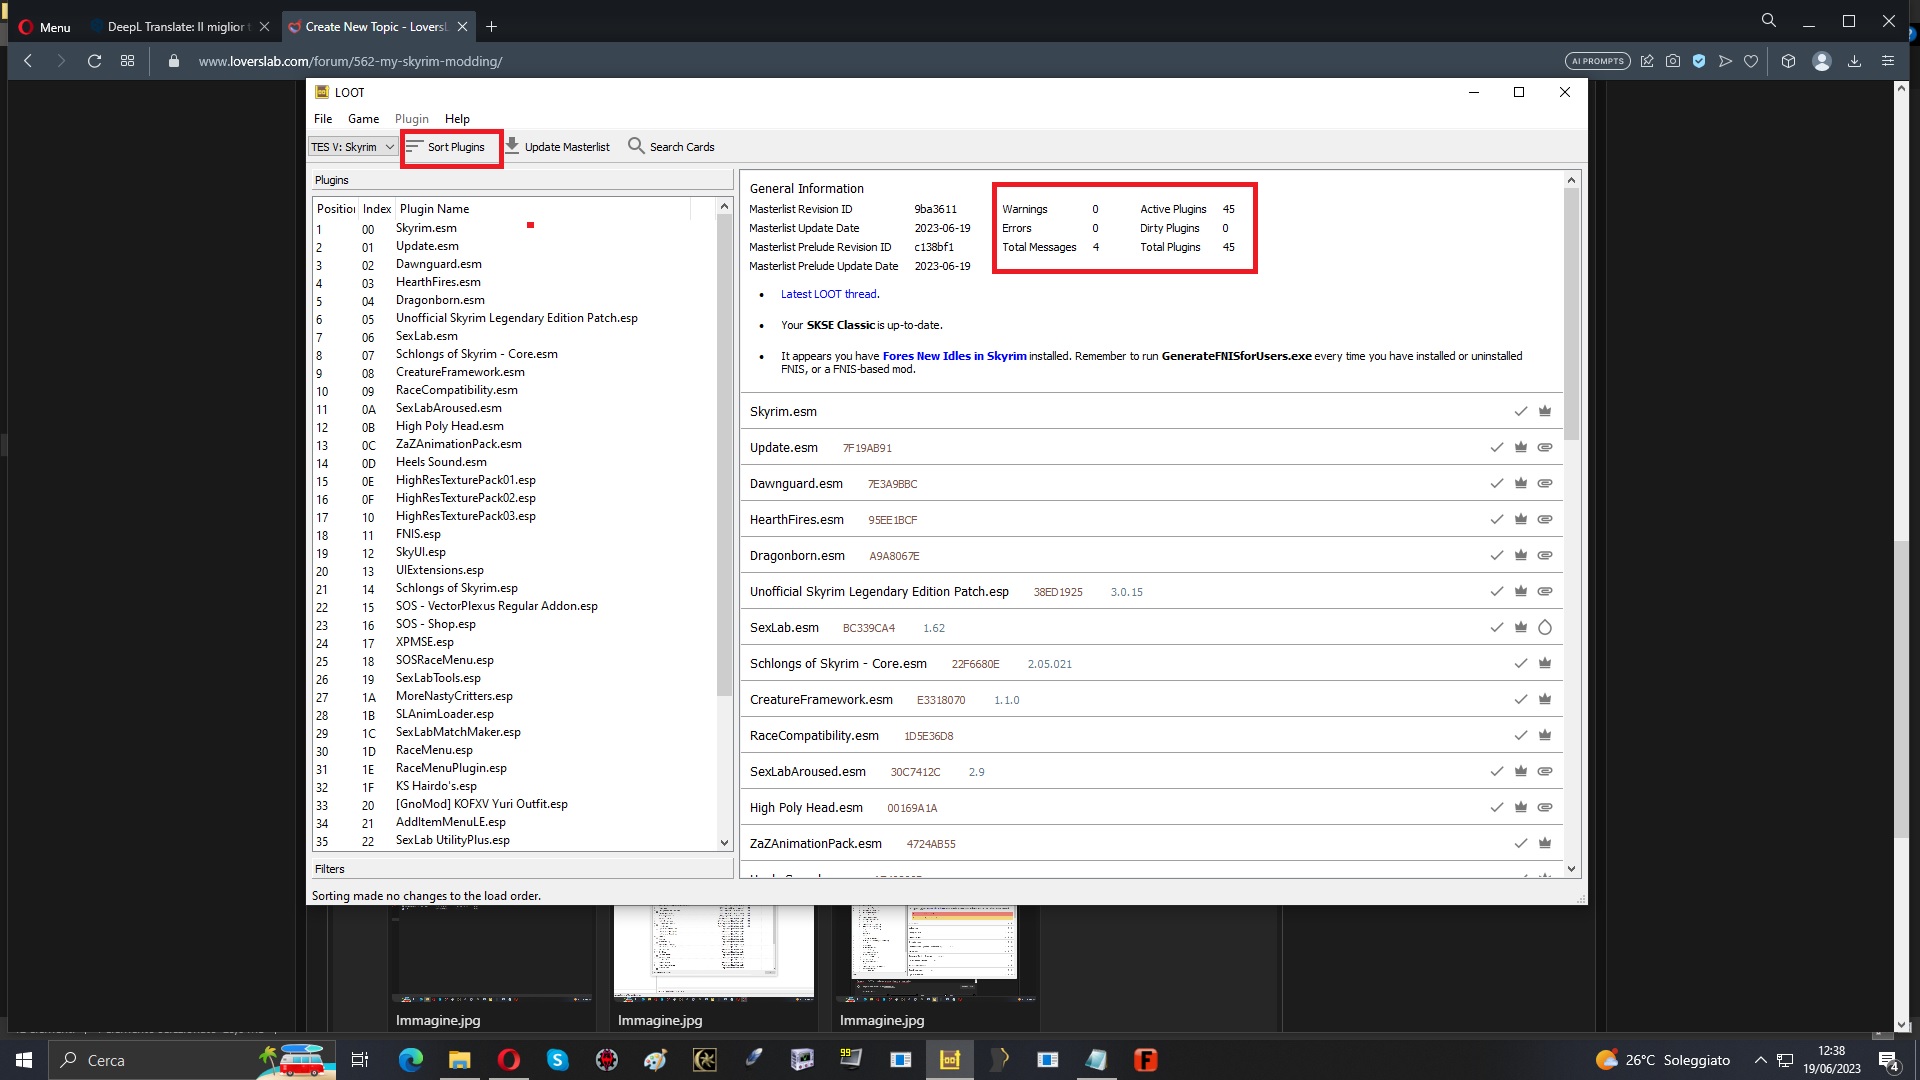Click the plugin cards scroll down arrow

pyautogui.click(x=1571, y=869)
